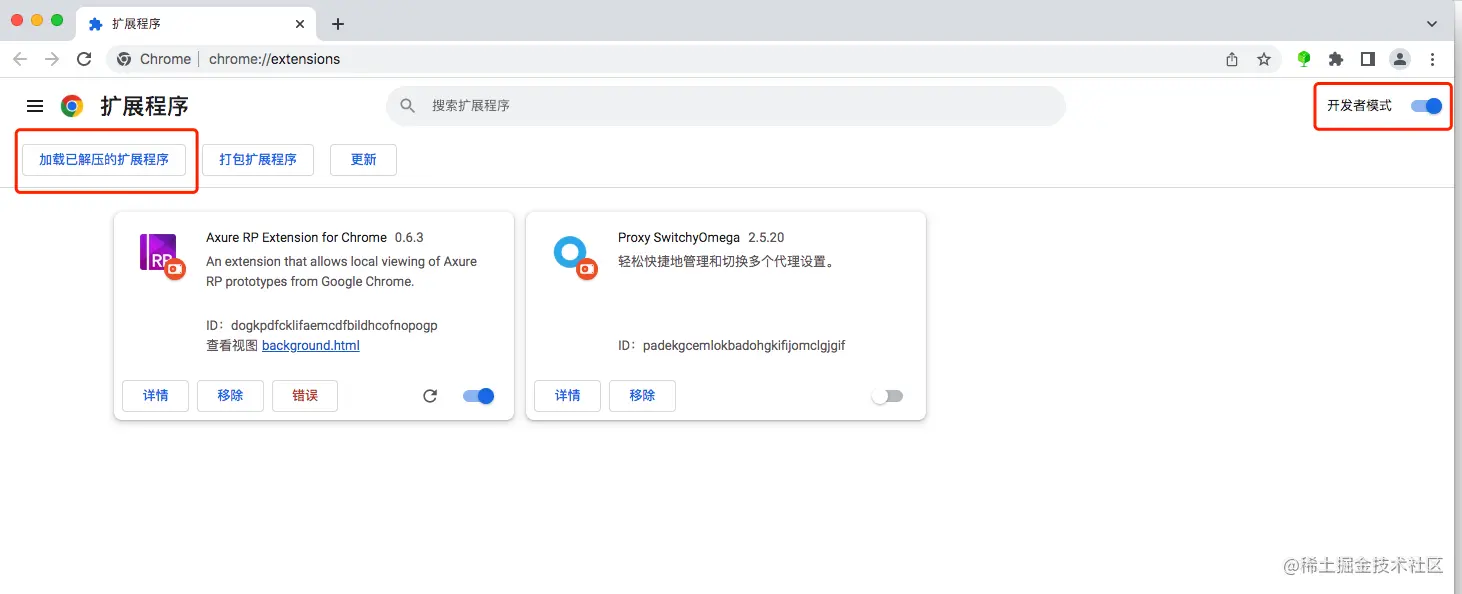This screenshot has height=594, width=1462.
Task: Open Chrome three-dot menu
Action: click(x=1433, y=59)
